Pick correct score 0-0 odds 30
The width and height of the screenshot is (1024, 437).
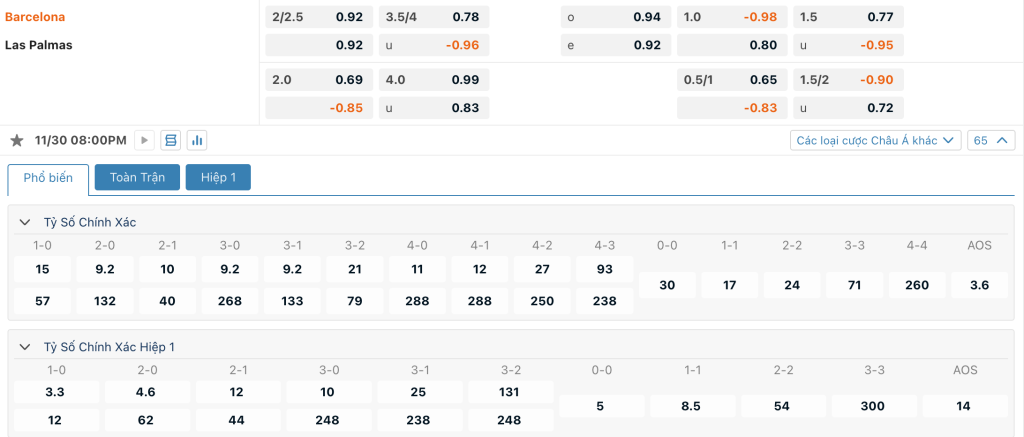667,285
